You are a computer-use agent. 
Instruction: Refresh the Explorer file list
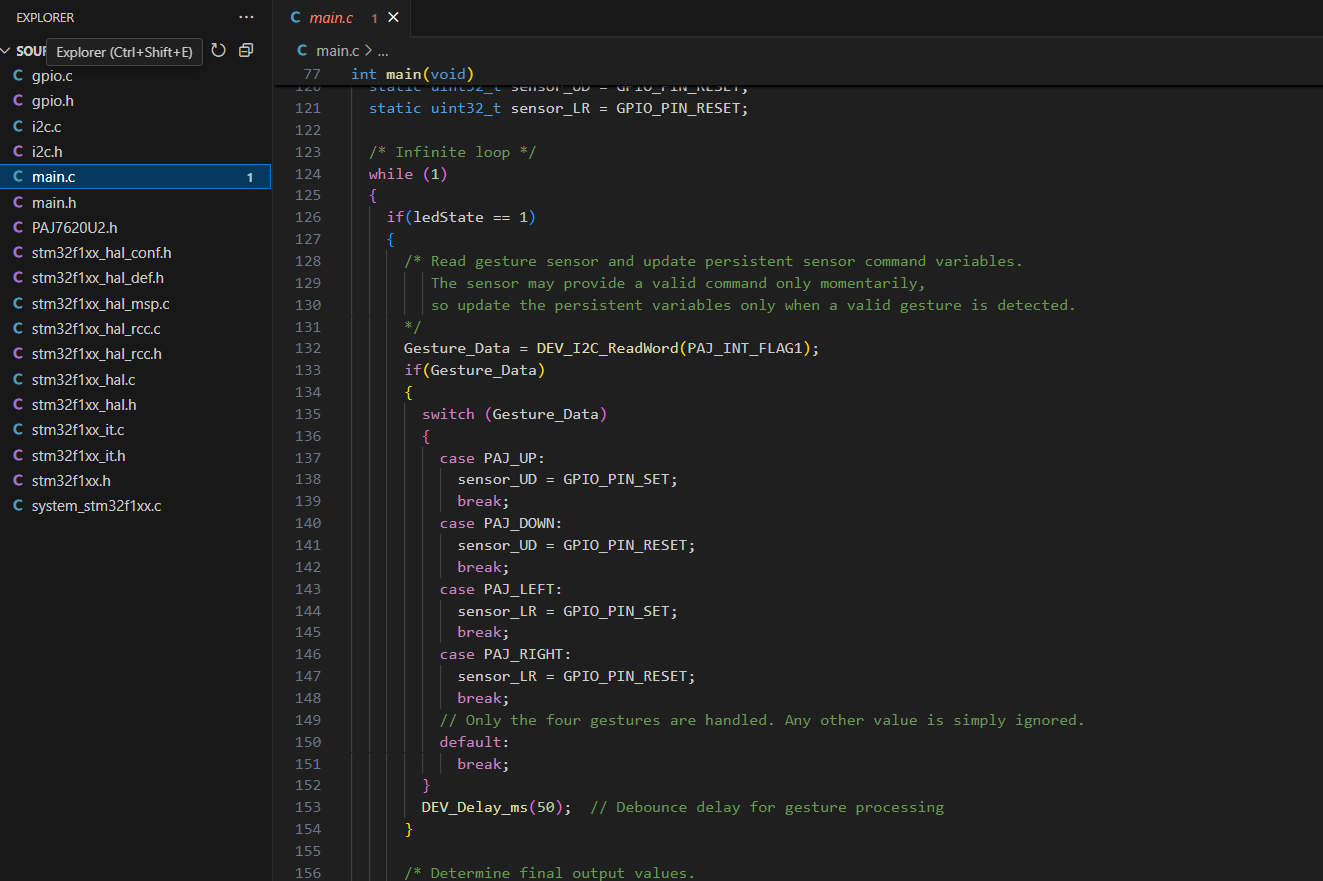[x=218, y=50]
